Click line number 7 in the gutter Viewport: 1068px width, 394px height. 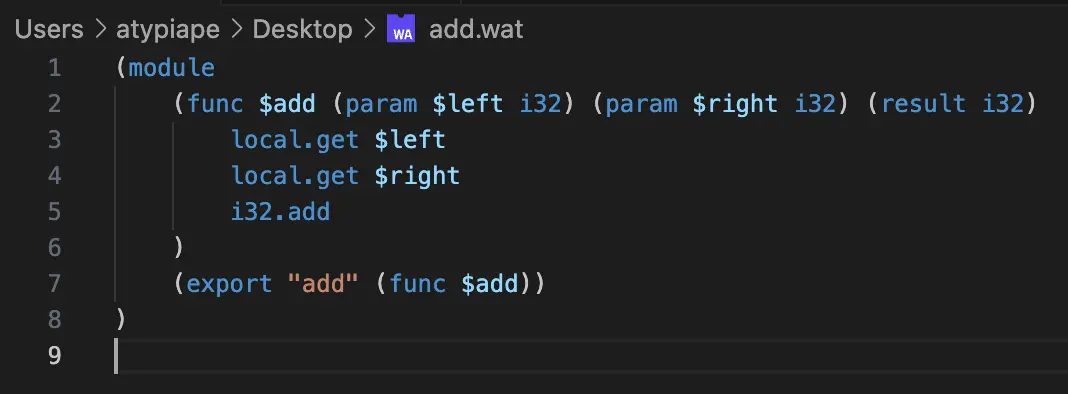click(54, 284)
